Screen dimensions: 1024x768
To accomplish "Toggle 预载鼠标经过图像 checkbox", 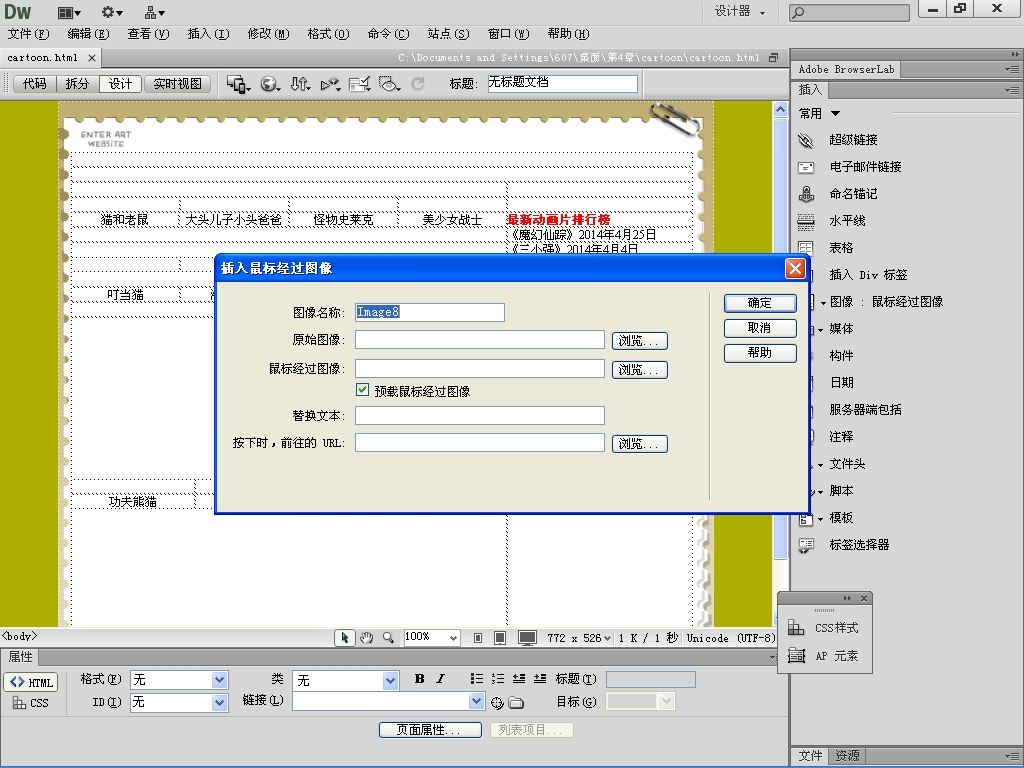I will [x=362, y=390].
